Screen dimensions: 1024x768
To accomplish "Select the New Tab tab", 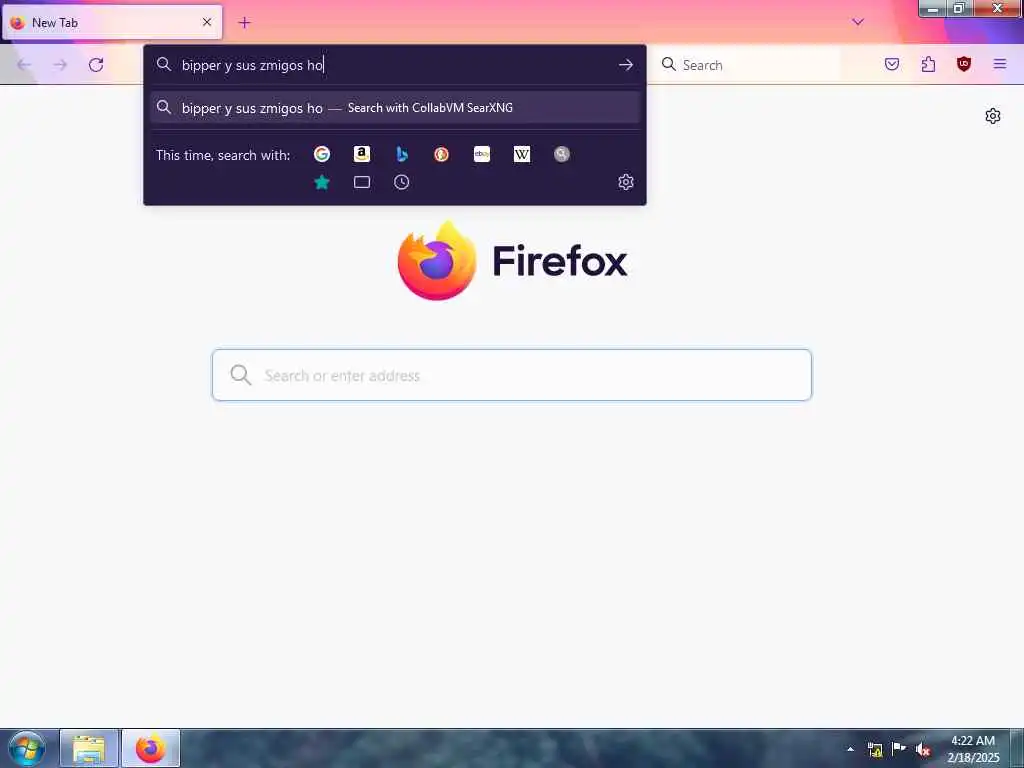I will click(x=112, y=22).
